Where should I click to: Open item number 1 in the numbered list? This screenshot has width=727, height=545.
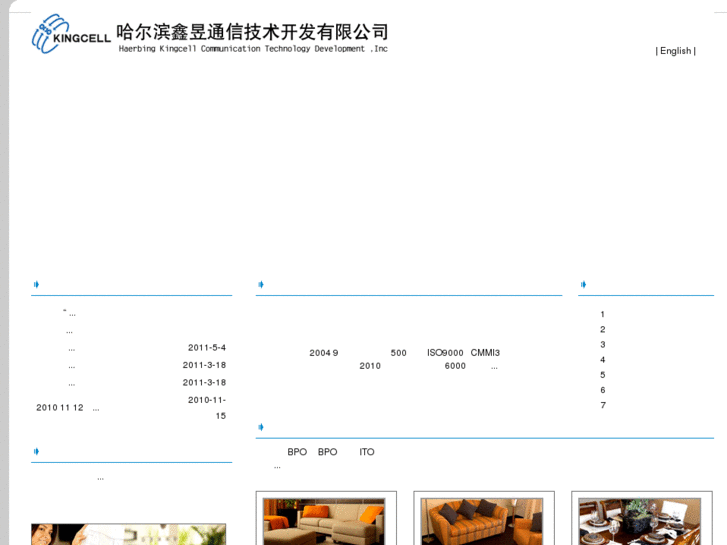point(602,314)
